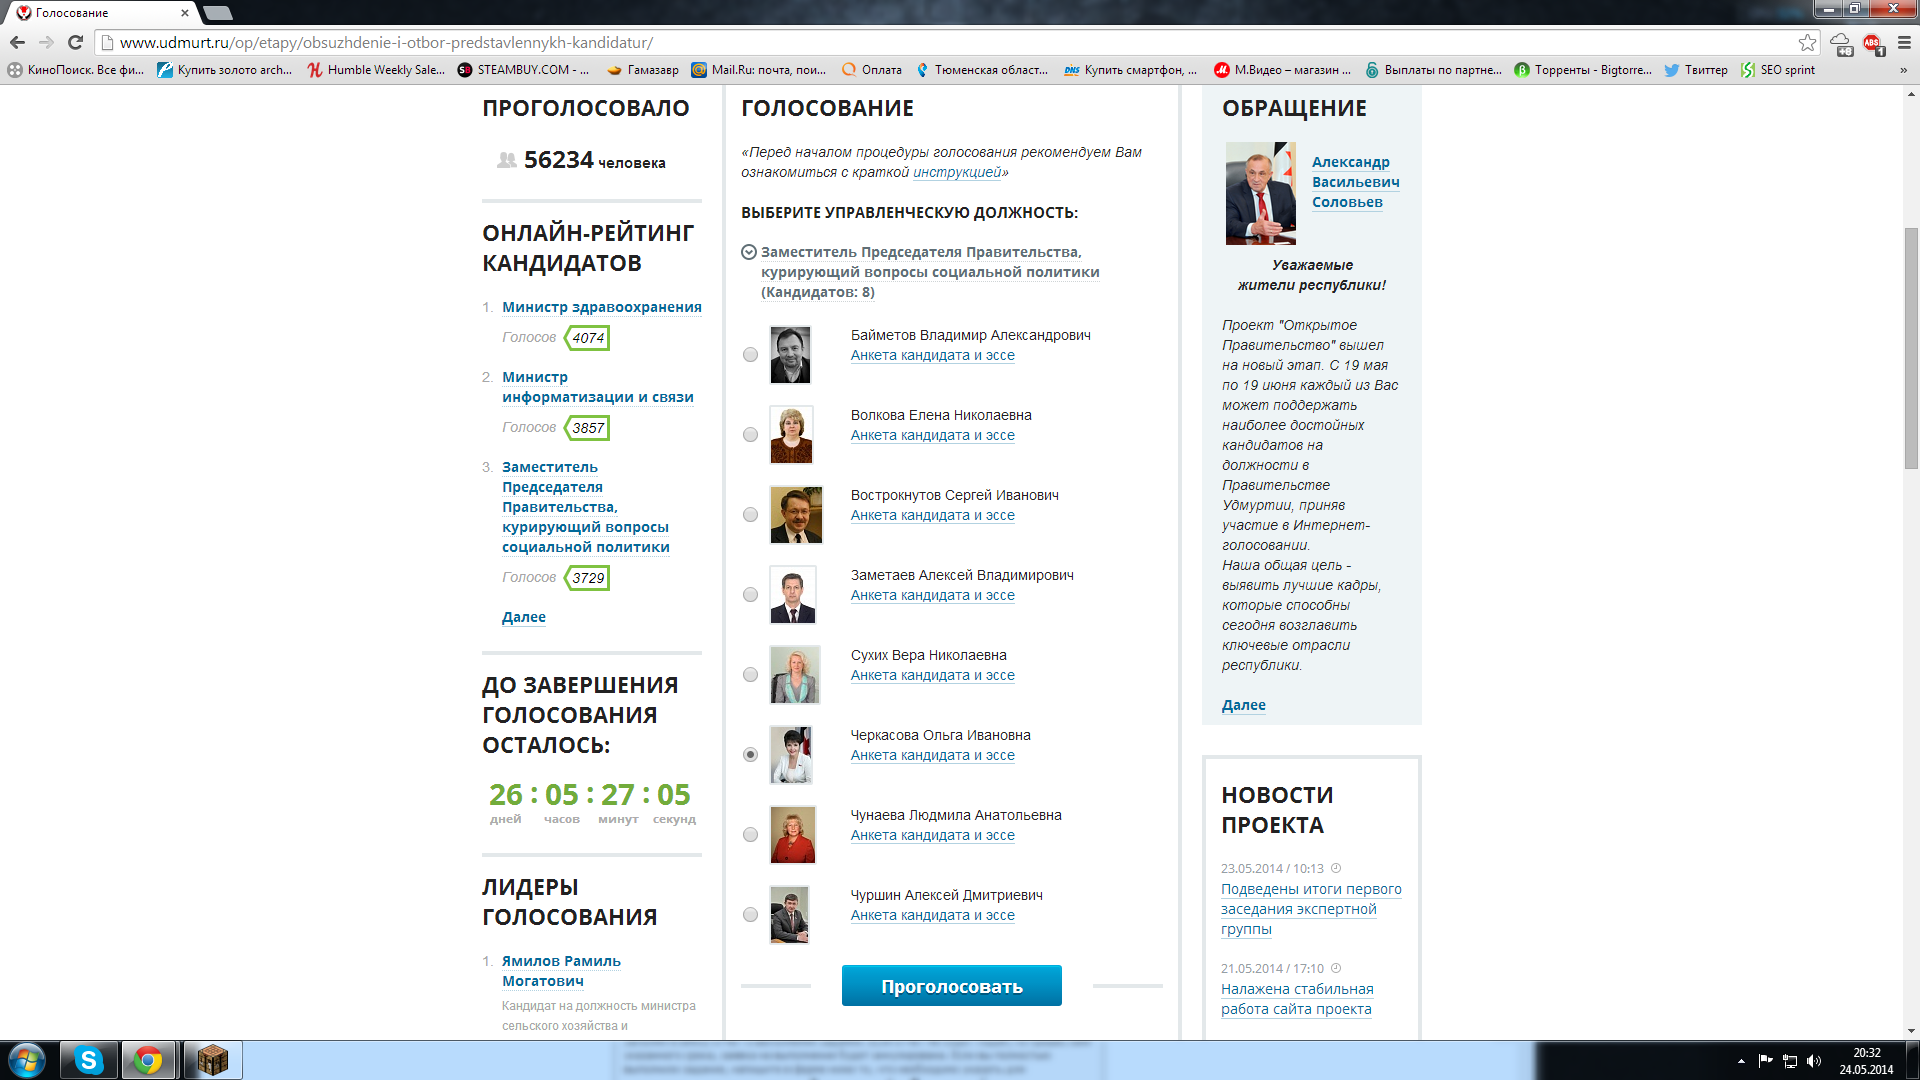
Task: Open Skype from the taskbar
Action: click(88, 1060)
